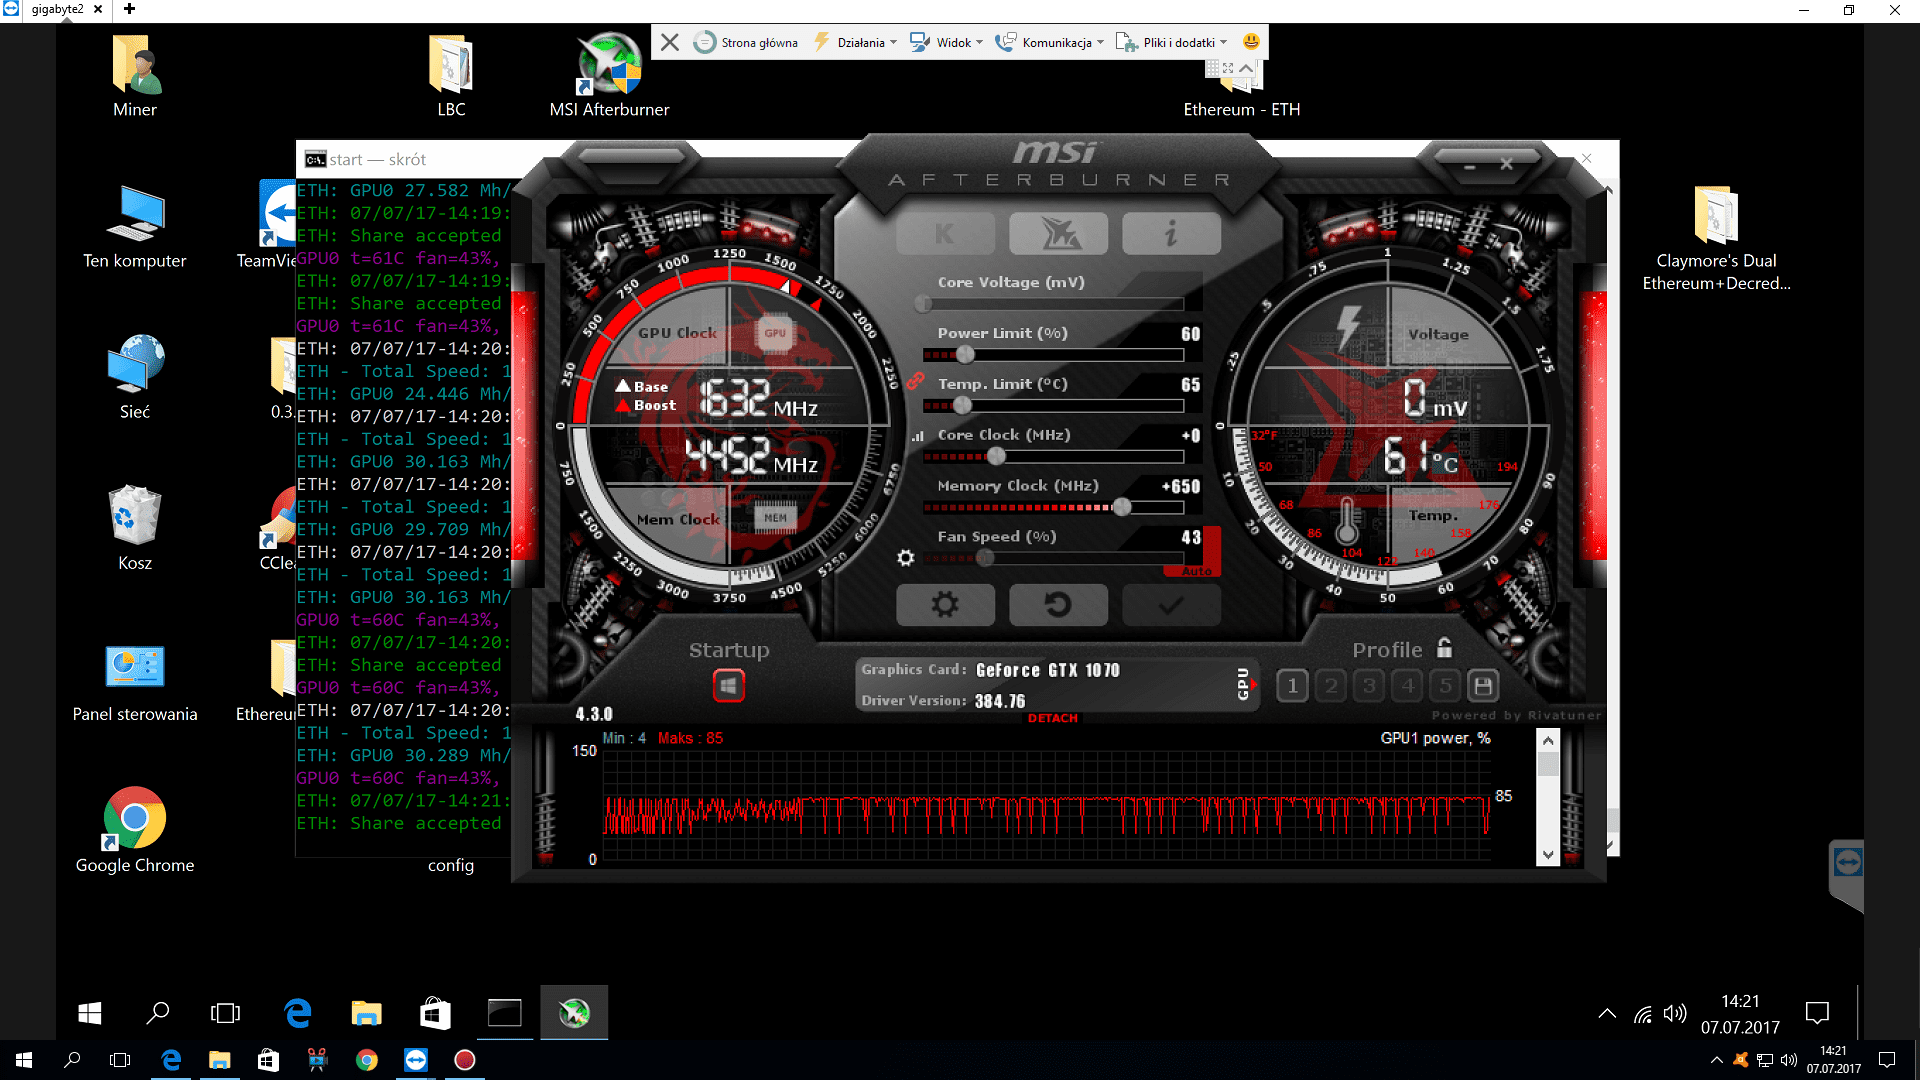1920x1080 pixels.
Task: Select the Ten komputer desktop icon
Action: 135,227
